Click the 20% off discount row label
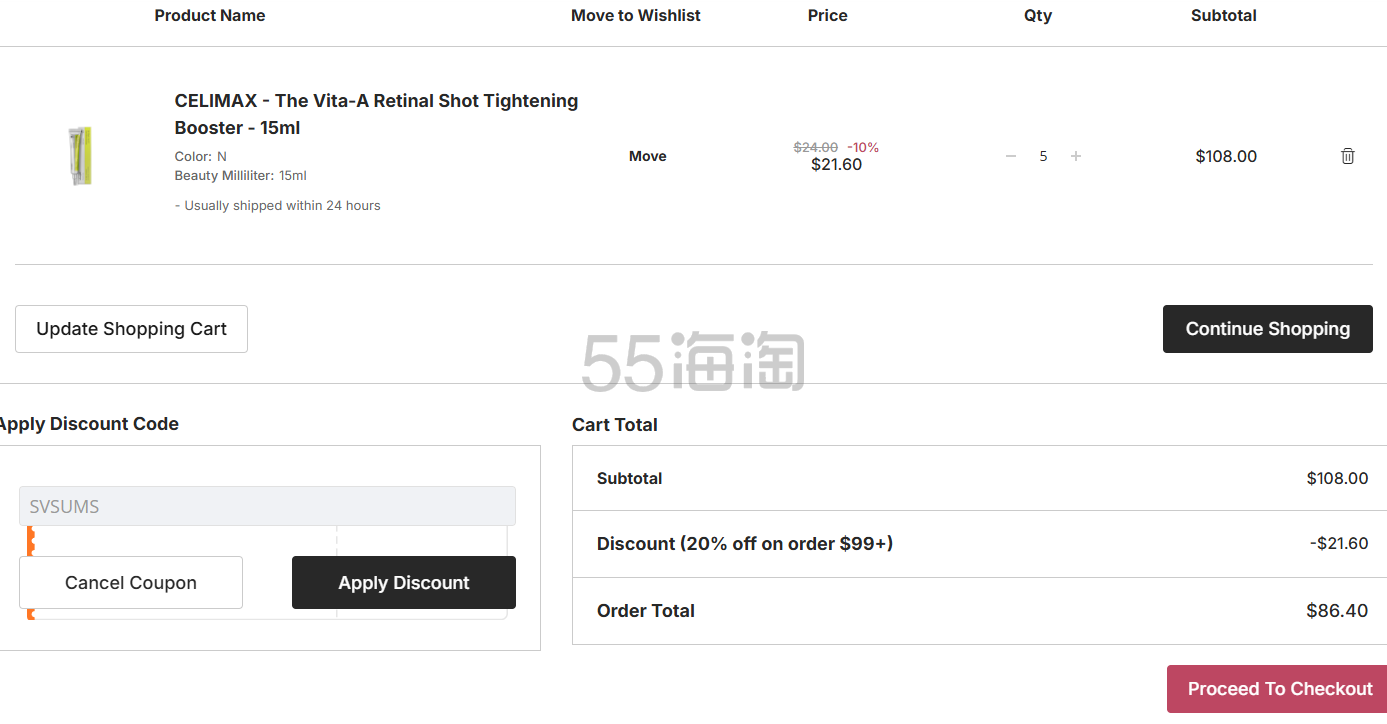This screenshot has height=724, width=1387. click(745, 544)
